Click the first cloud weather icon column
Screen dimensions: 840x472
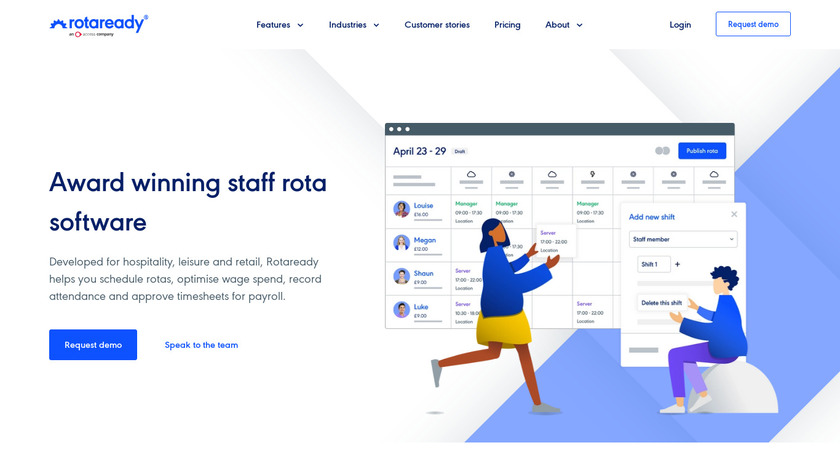[x=471, y=174]
